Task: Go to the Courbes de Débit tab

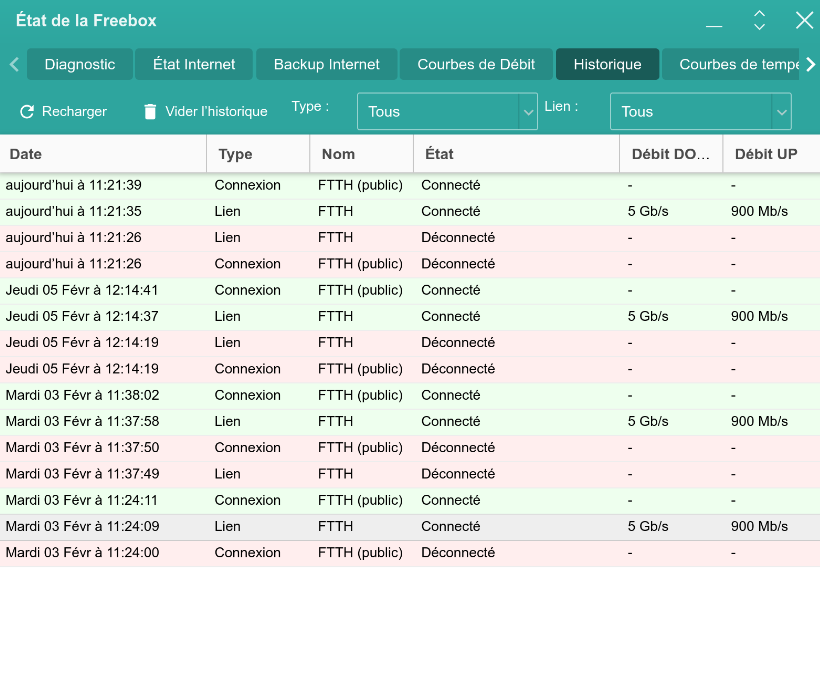Action: (x=476, y=64)
